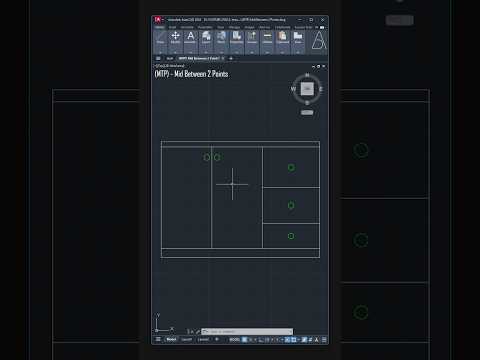This screenshot has width=480, height=360.
Task: Switch to the Parametric ribbon tab
Action: [x=205, y=27]
